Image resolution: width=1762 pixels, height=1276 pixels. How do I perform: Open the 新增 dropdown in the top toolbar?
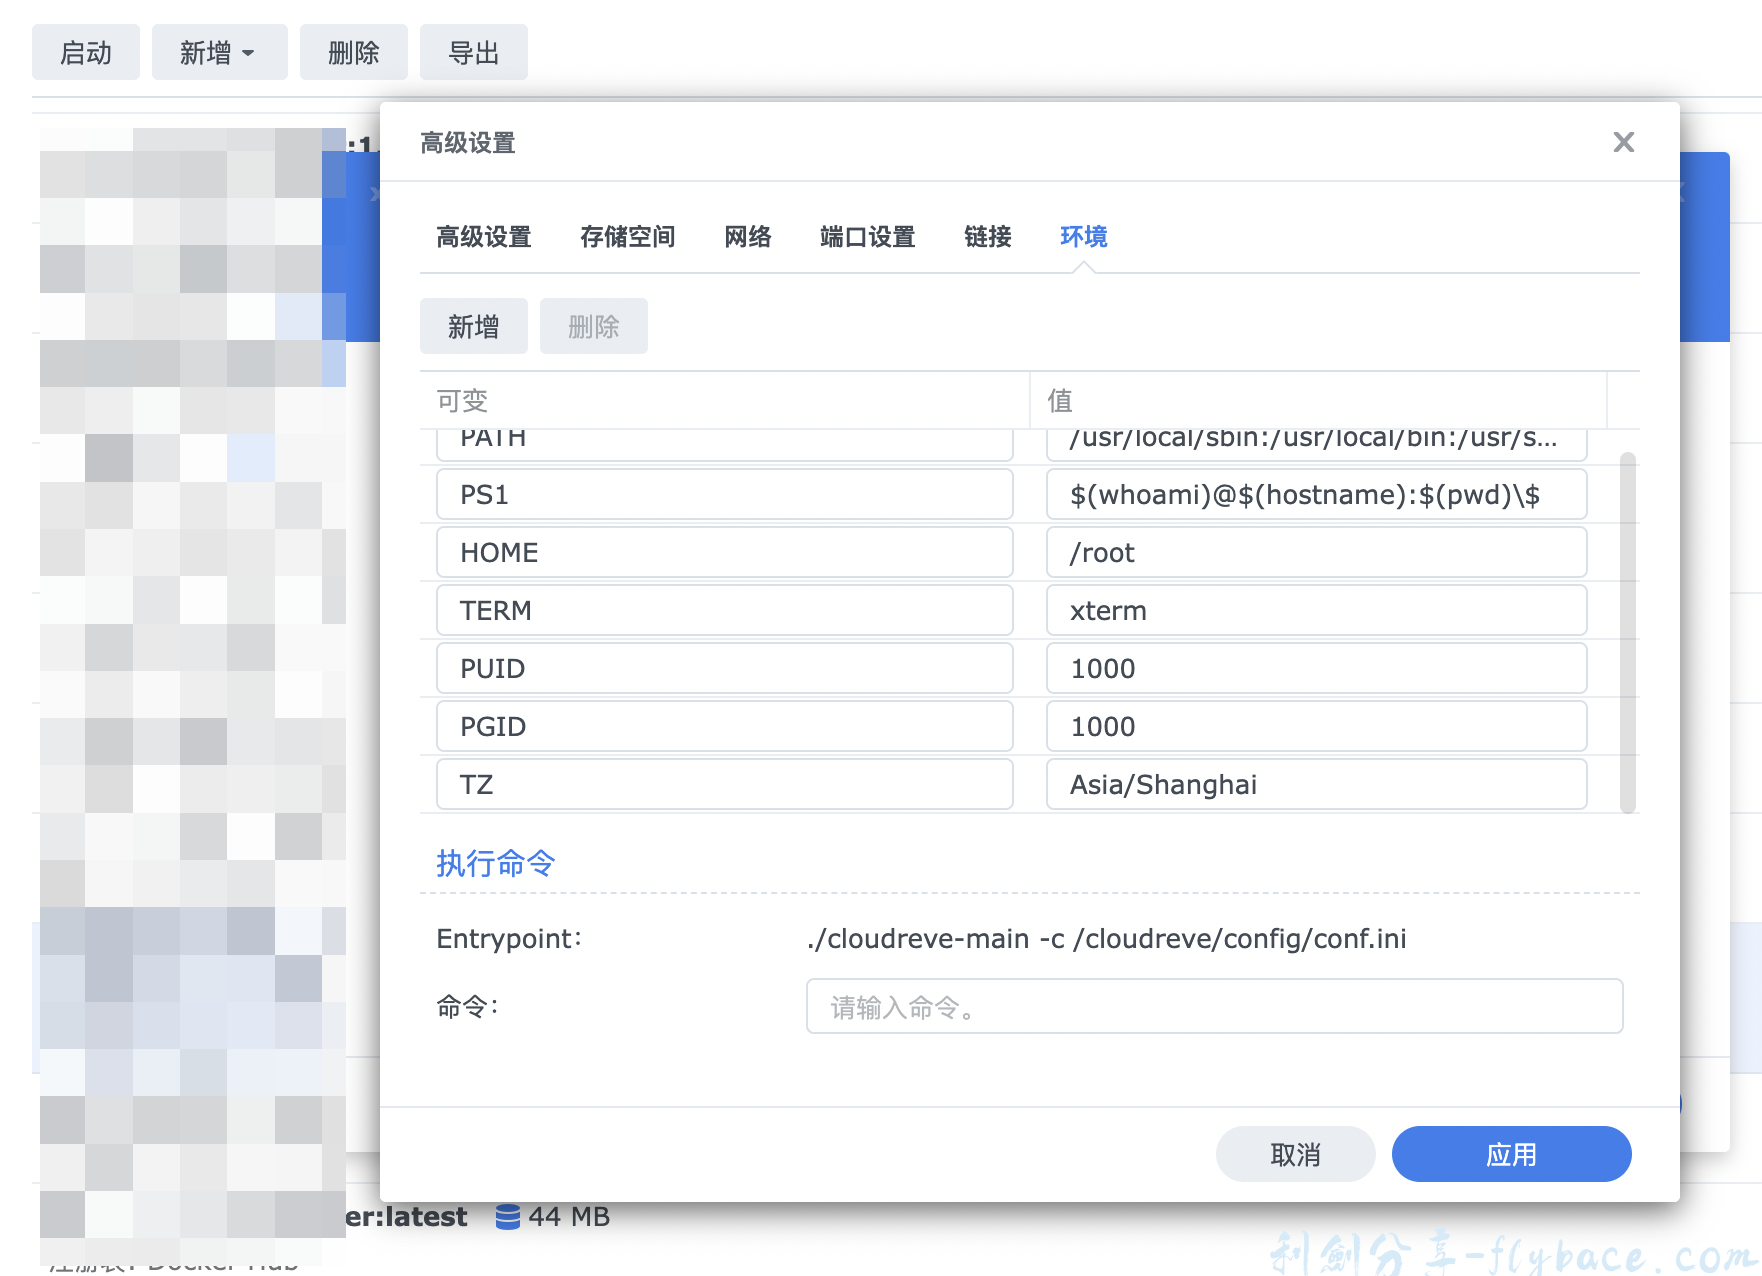pyautogui.click(x=219, y=52)
